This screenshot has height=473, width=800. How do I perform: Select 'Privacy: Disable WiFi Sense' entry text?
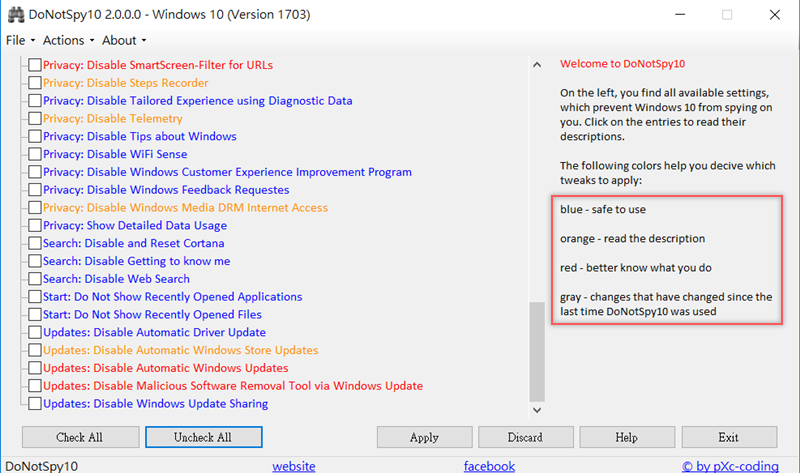pos(115,154)
